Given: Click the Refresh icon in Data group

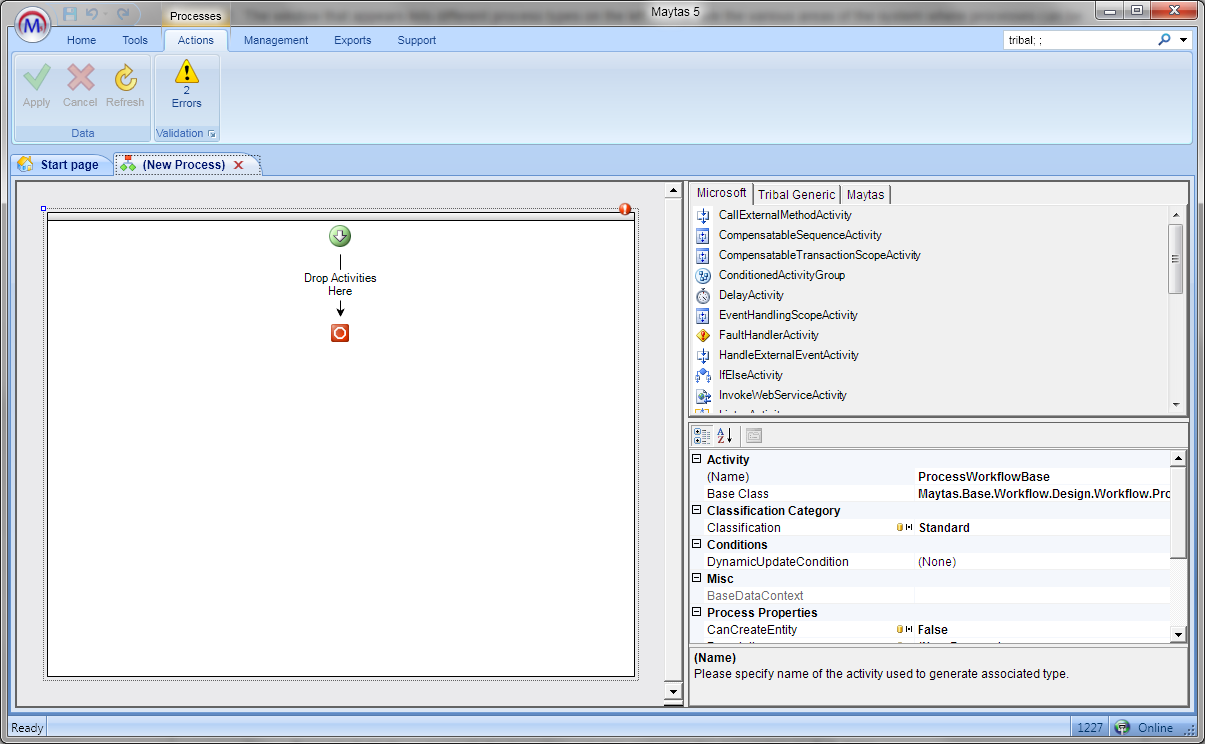Looking at the screenshot, I should pos(125,79).
